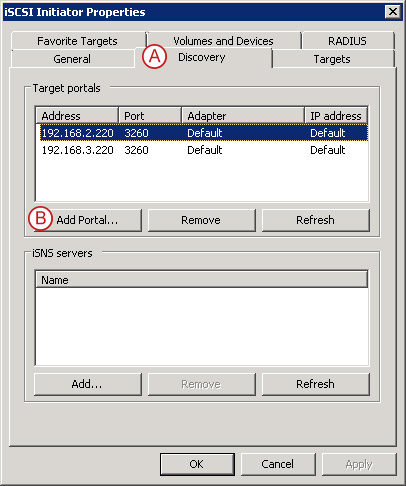Viewport: 406px width, 486px height.
Task: Cancel the iSCSI properties dialog
Action: pyautogui.click(x=278, y=464)
